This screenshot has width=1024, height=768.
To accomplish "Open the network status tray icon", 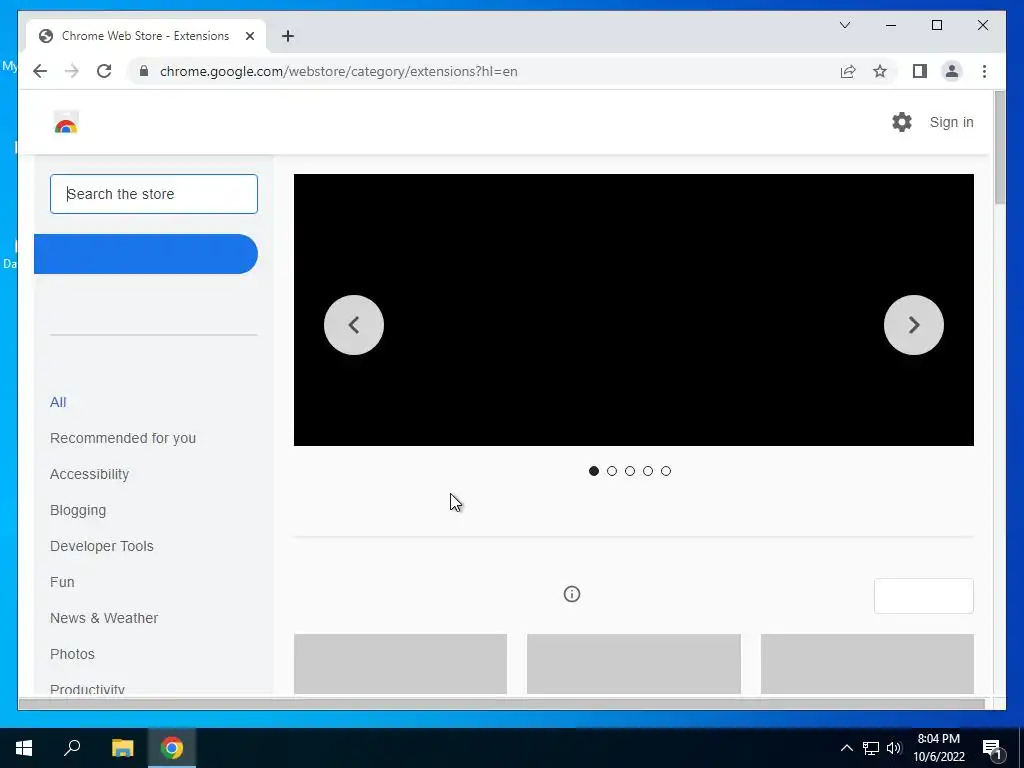I will point(871,748).
